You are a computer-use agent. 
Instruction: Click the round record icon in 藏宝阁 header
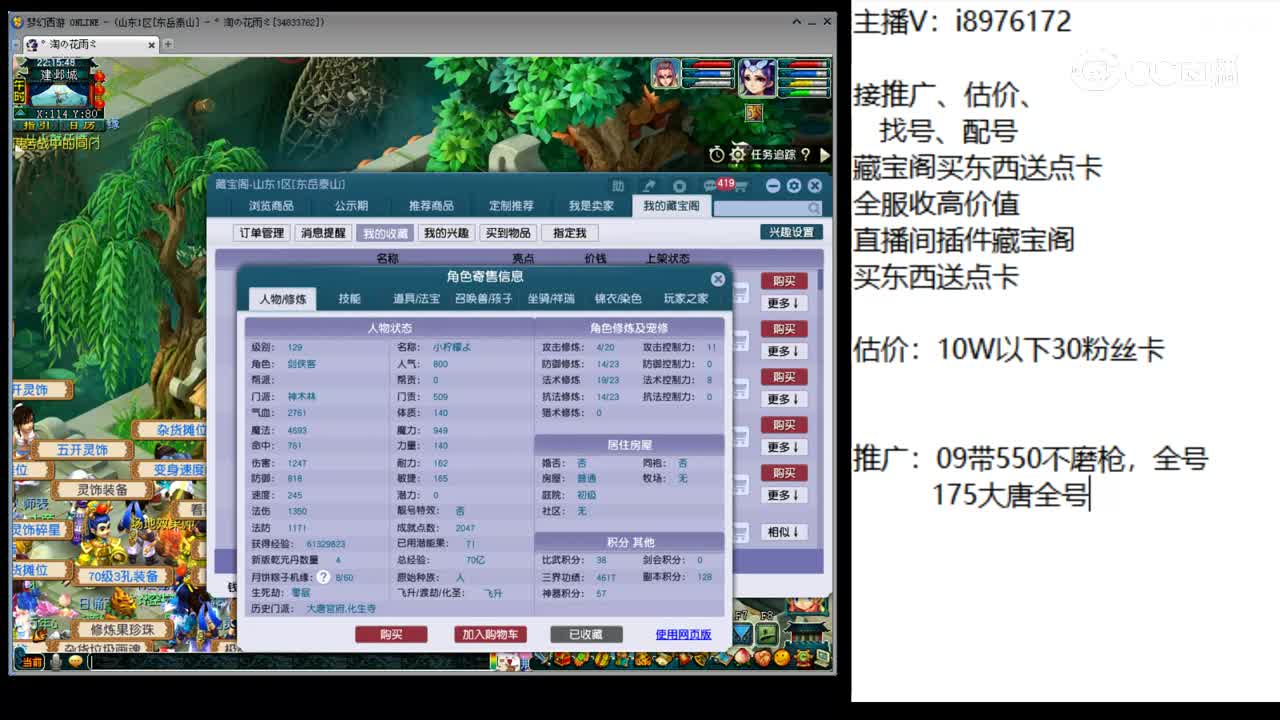coord(679,186)
